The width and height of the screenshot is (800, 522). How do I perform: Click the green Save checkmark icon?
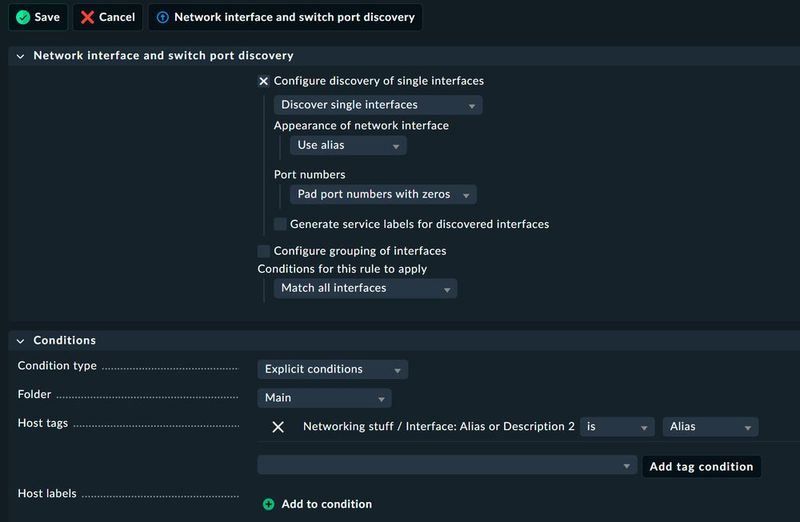point(23,17)
